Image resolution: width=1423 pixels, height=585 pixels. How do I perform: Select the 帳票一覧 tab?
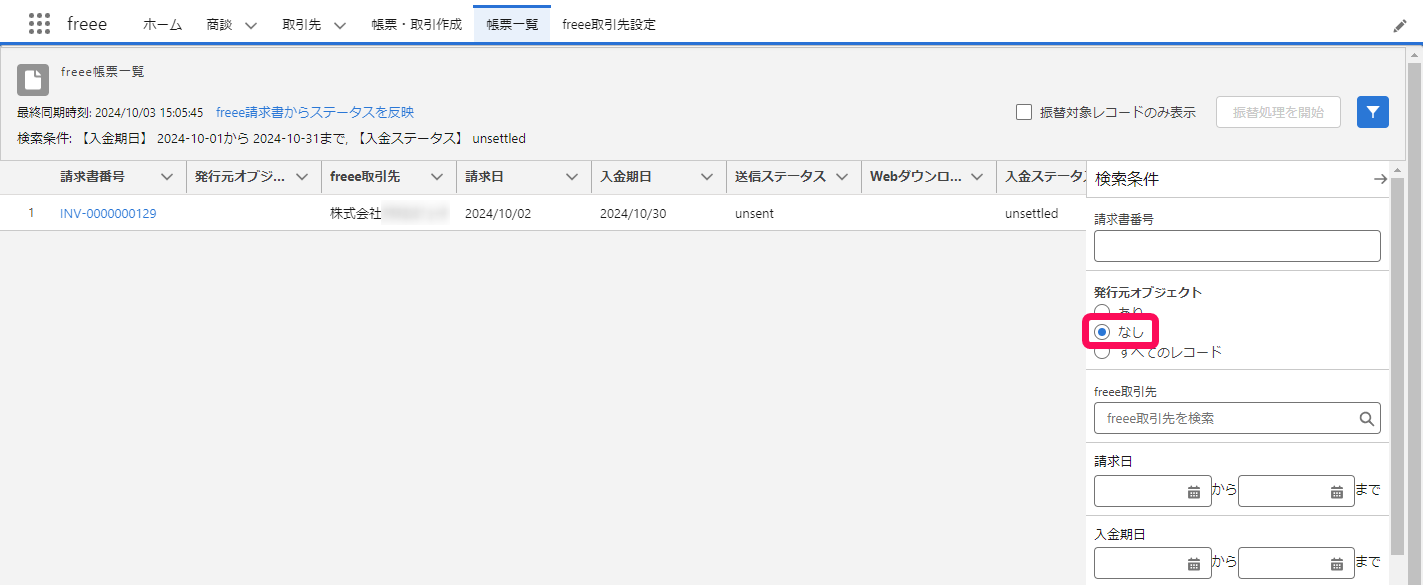coord(512,24)
